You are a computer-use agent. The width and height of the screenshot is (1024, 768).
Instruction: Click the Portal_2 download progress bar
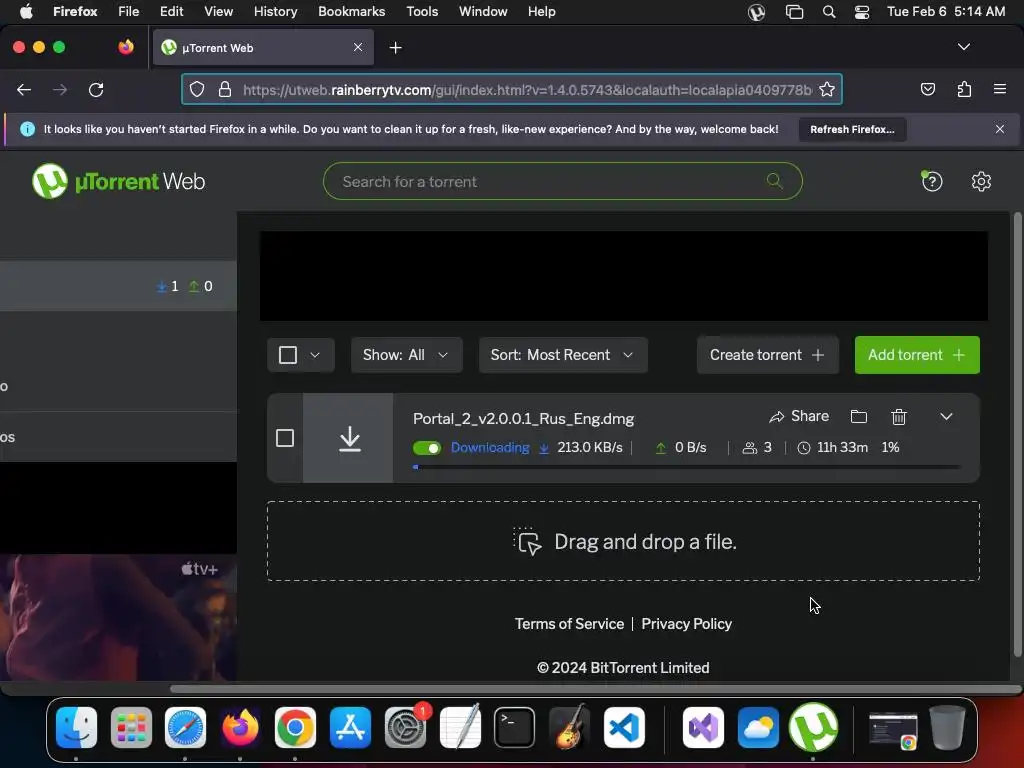(x=687, y=467)
